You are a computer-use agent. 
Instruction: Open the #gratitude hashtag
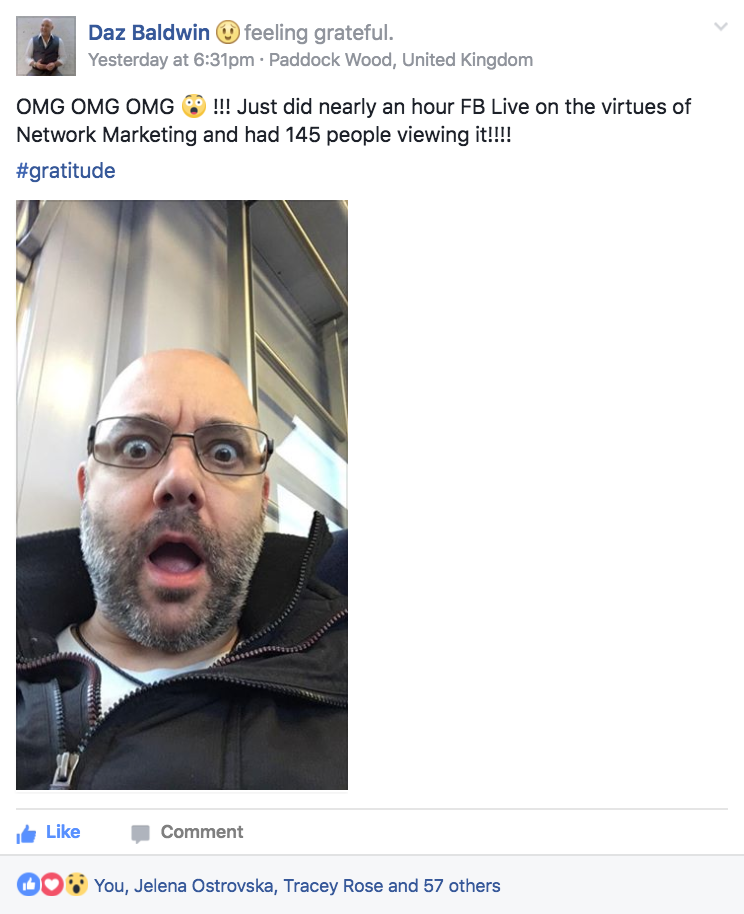[66, 171]
